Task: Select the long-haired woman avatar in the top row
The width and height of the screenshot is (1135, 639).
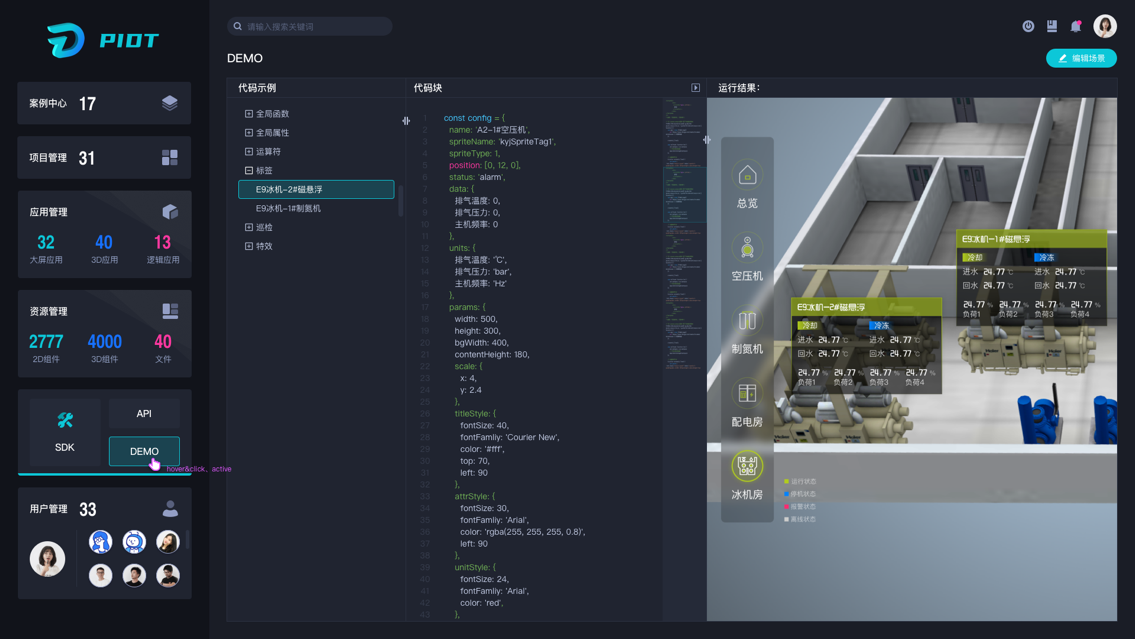Action: (x=168, y=541)
